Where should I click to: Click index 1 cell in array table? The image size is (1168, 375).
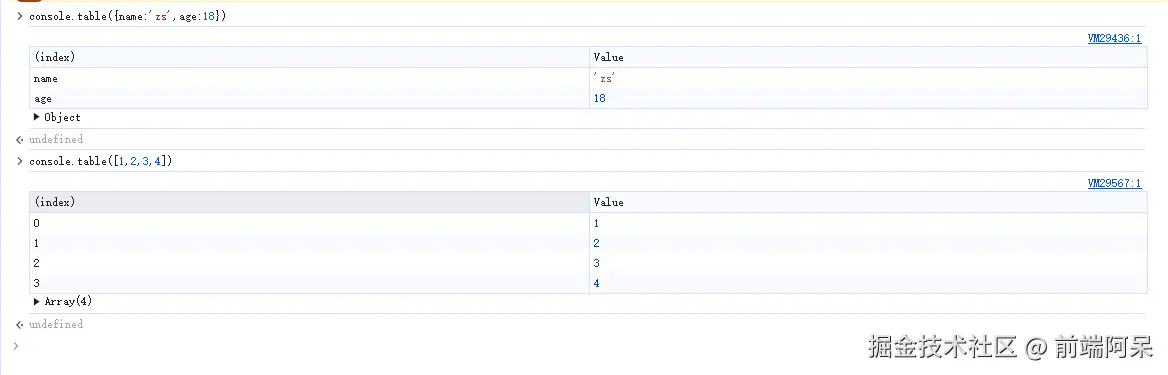309,243
